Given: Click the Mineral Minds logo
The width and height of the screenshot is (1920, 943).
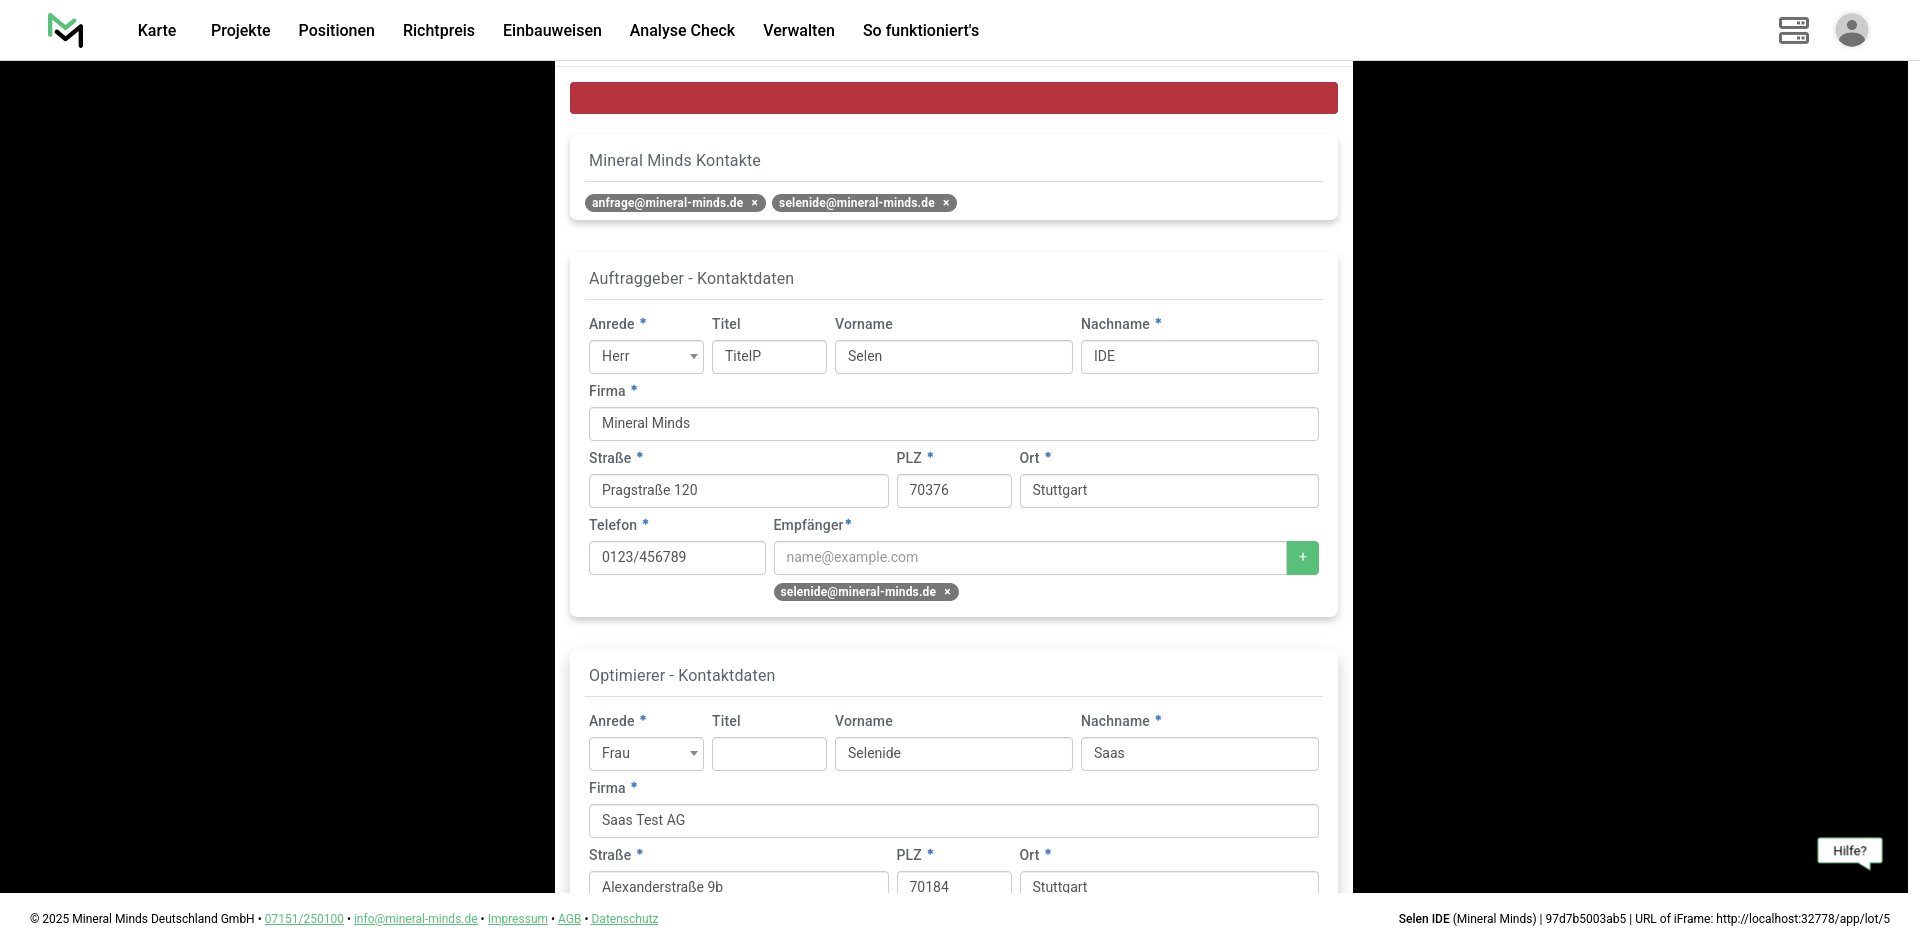Looking at the screenshot, I should 66,30.
